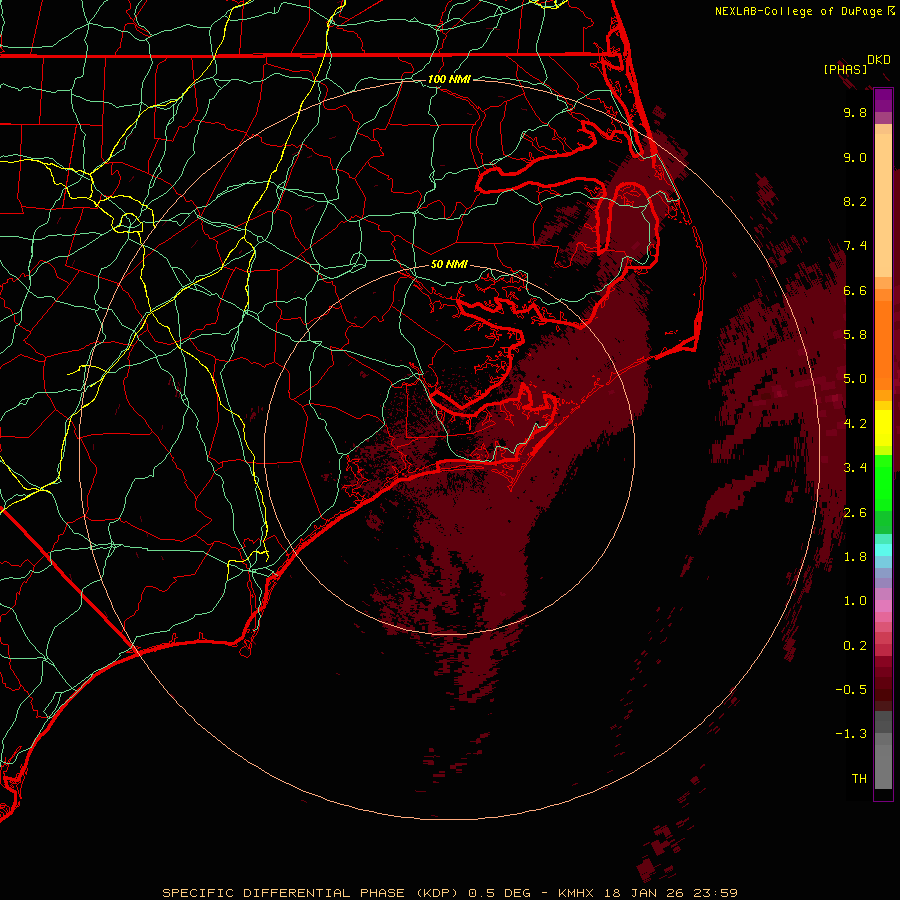Click the 6.6 value on the color scale
The image size is (900, 900).
855,291
